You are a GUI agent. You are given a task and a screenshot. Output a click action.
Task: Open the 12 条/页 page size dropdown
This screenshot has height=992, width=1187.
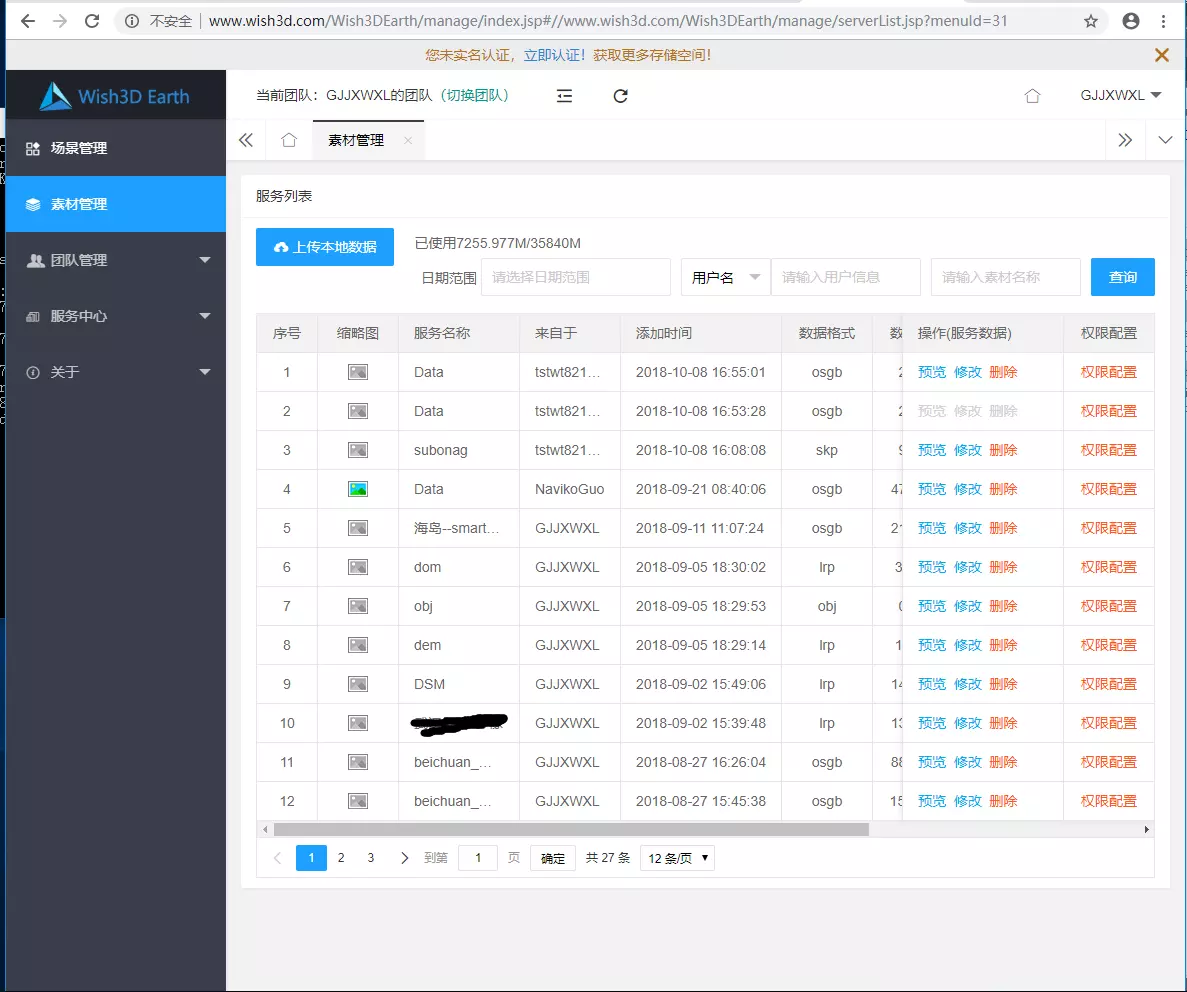[x=678, y=858]
